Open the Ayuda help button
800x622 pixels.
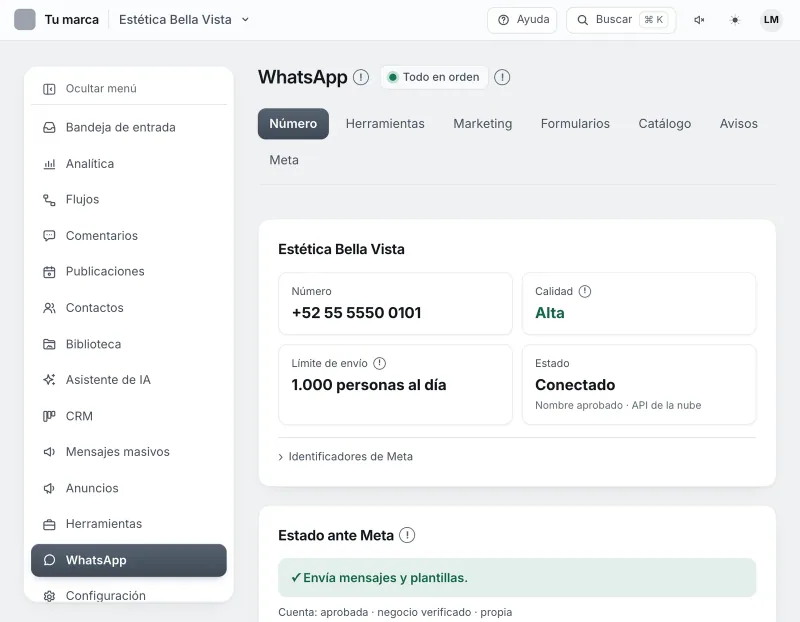pos(522,20)
